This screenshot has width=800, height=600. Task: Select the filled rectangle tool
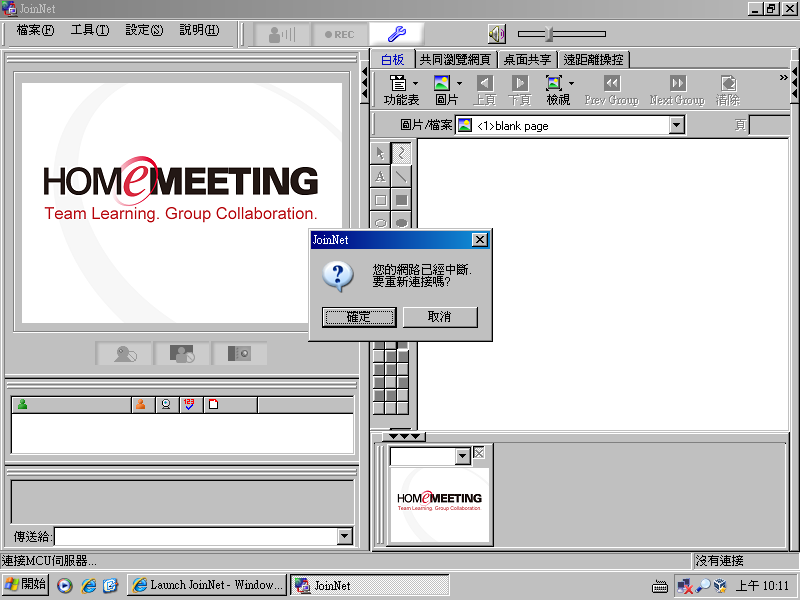402,200
